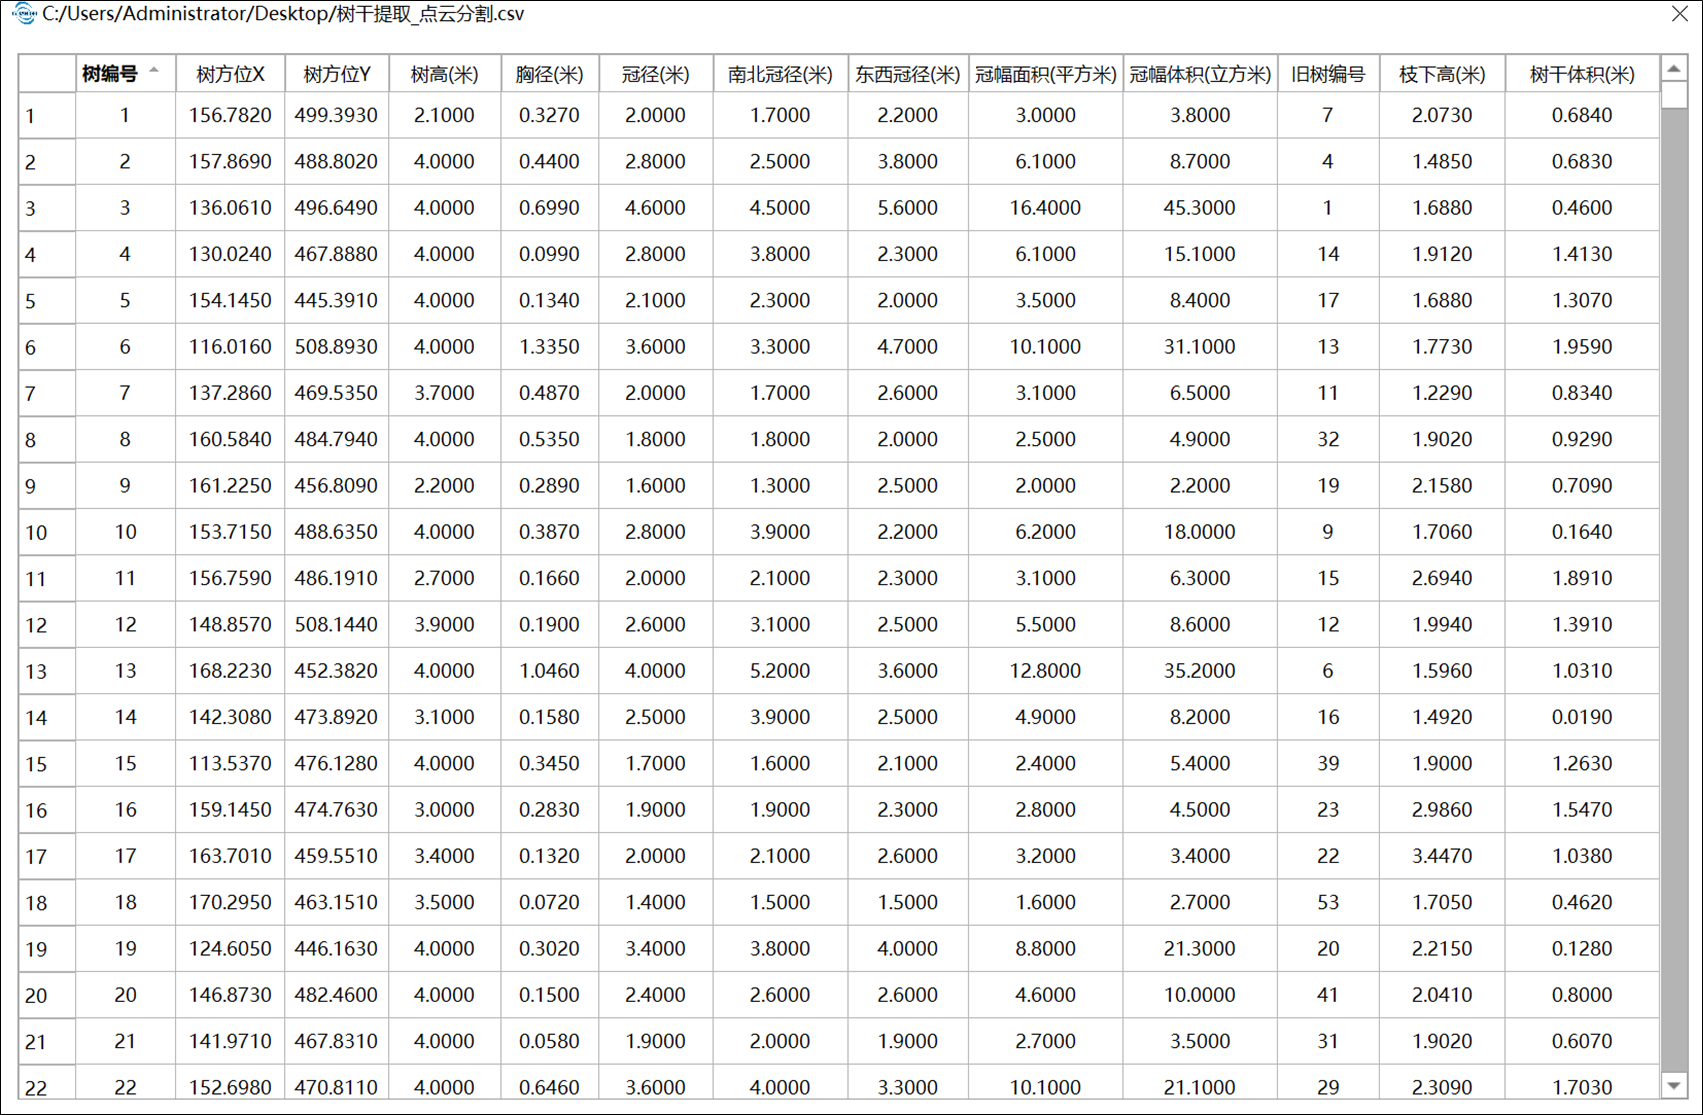
Task: Select row header 18
Action: (46, 903)
